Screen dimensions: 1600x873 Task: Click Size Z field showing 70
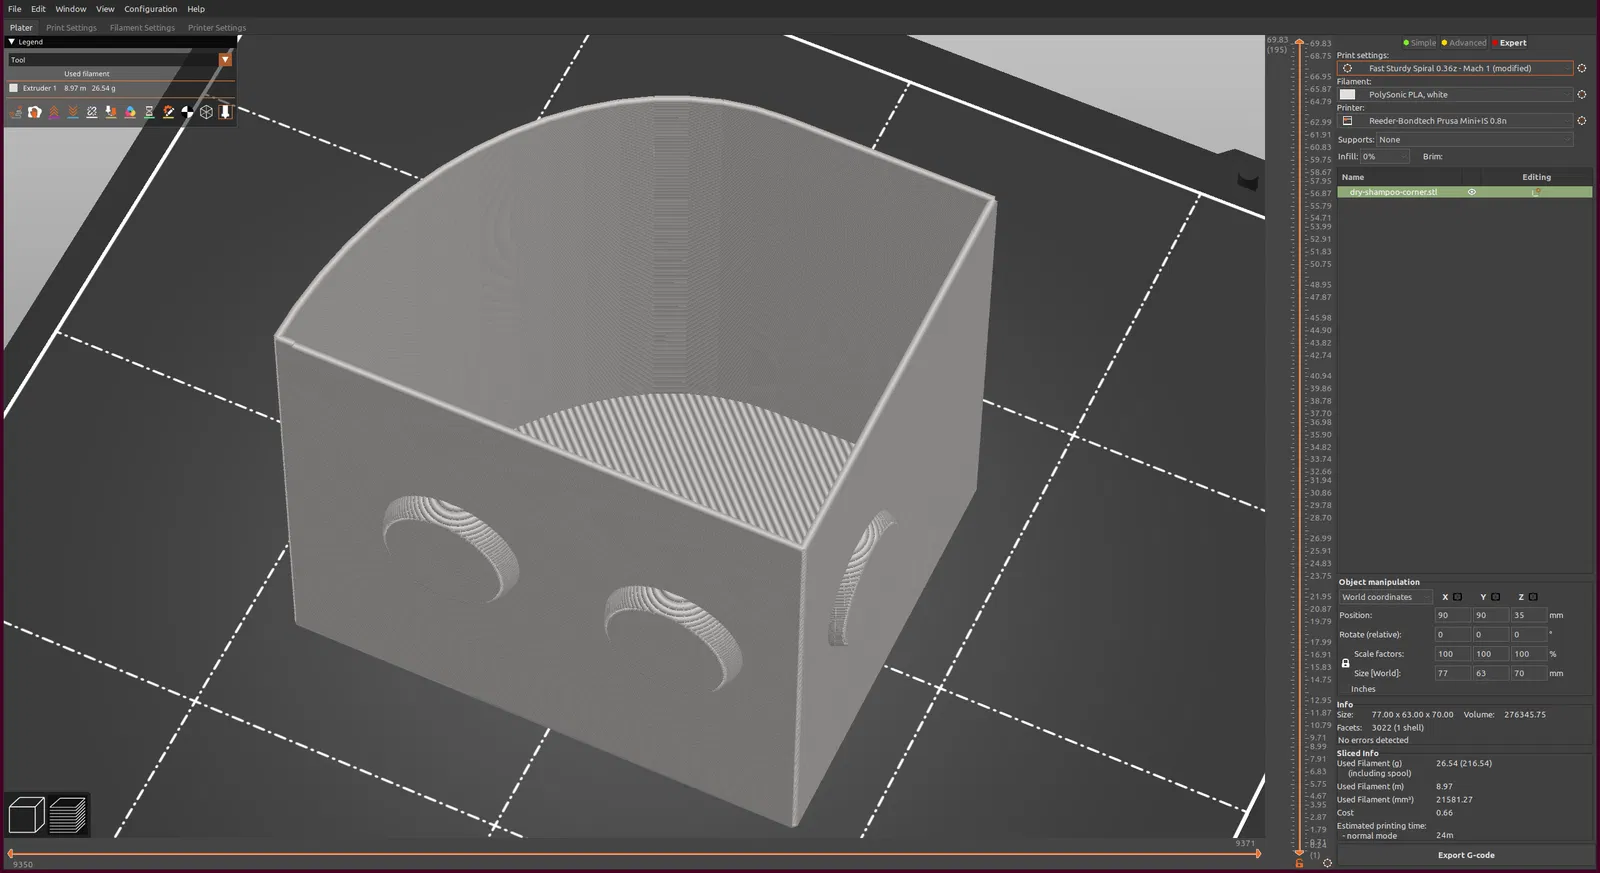pyautogui.click(x=1528, y=673)
